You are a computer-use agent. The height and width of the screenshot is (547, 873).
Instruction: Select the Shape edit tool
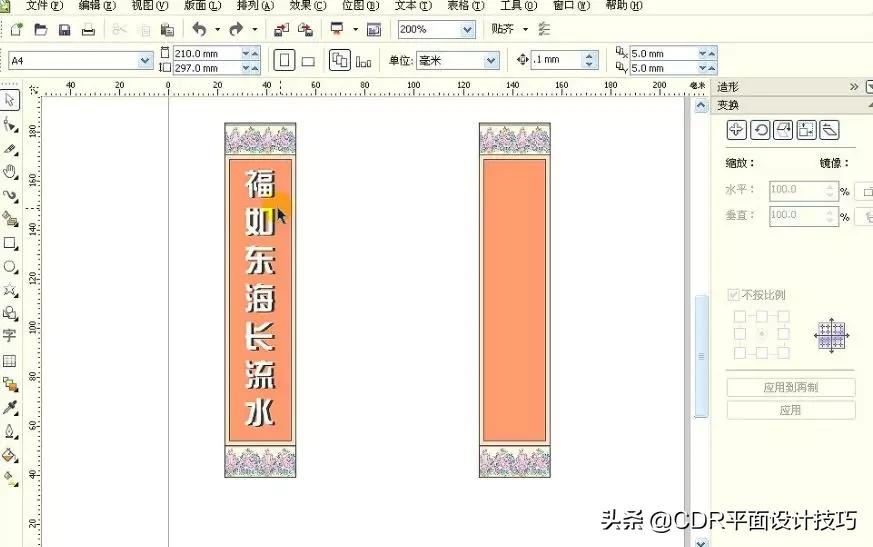[x=10, y=125]
